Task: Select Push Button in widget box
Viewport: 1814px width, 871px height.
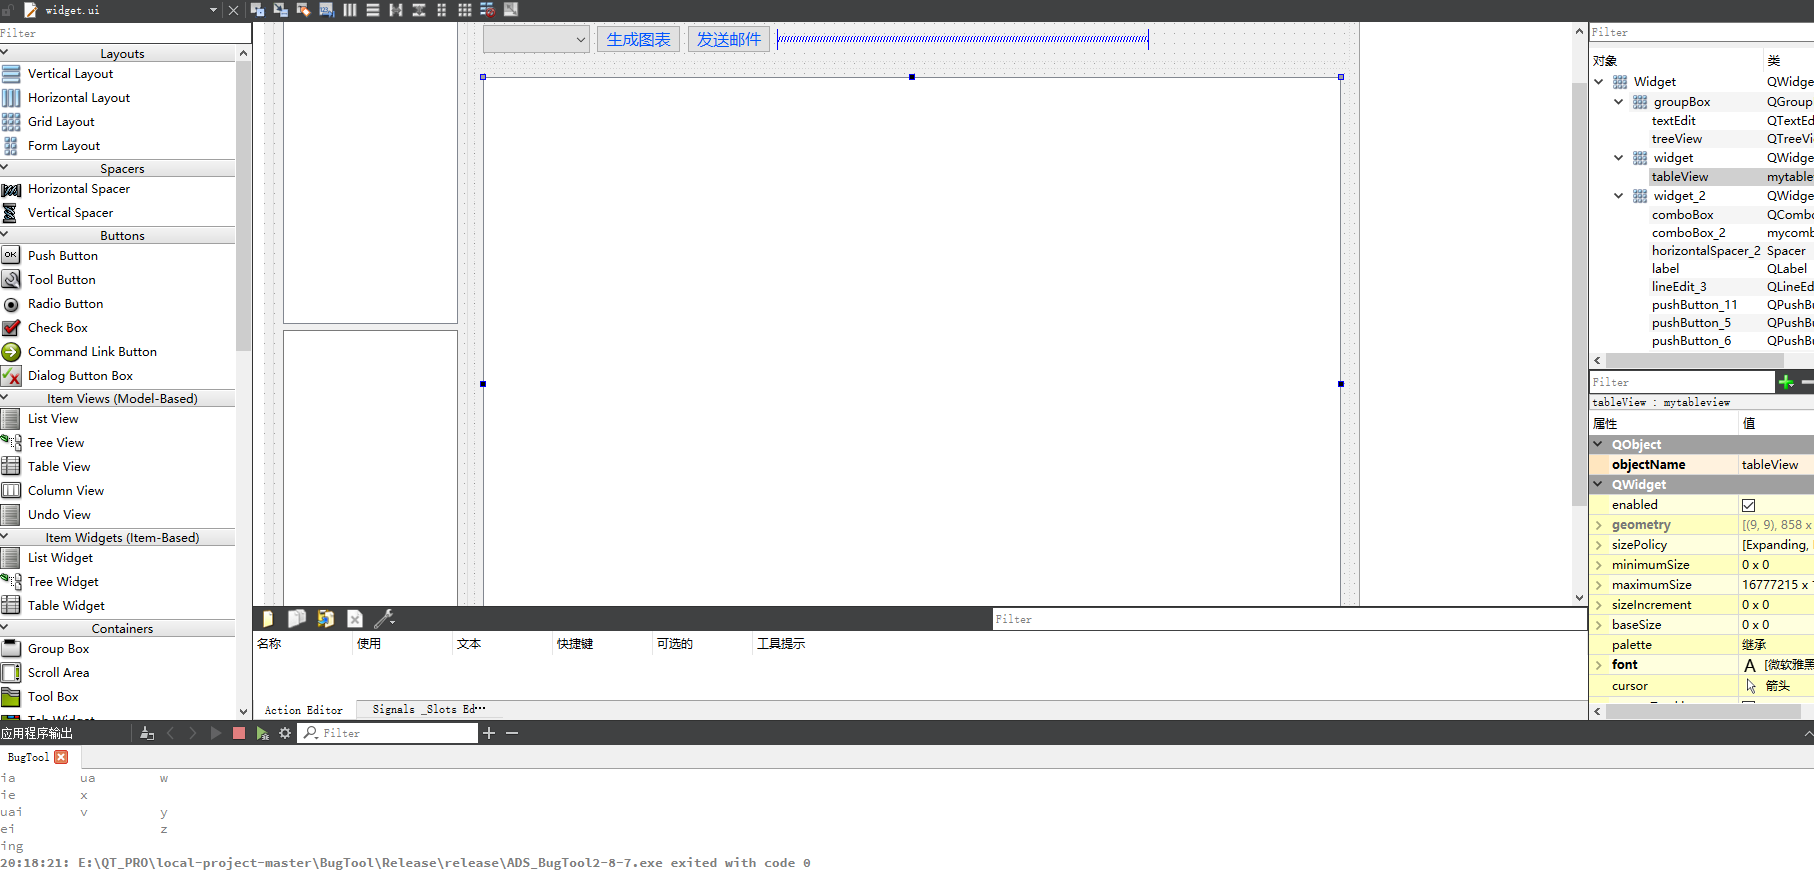Action: point(63,256)
